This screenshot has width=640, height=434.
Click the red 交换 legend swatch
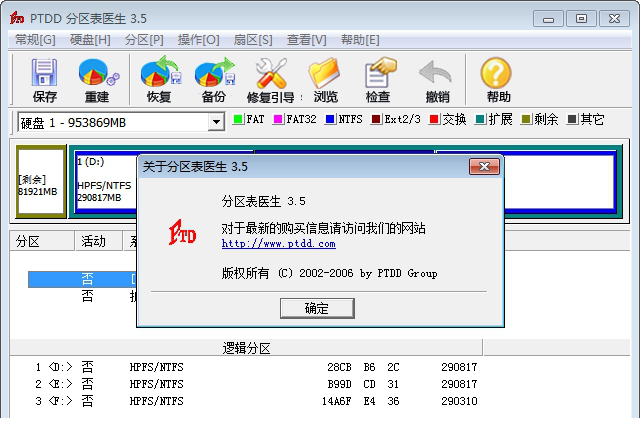tap(434, 119)
